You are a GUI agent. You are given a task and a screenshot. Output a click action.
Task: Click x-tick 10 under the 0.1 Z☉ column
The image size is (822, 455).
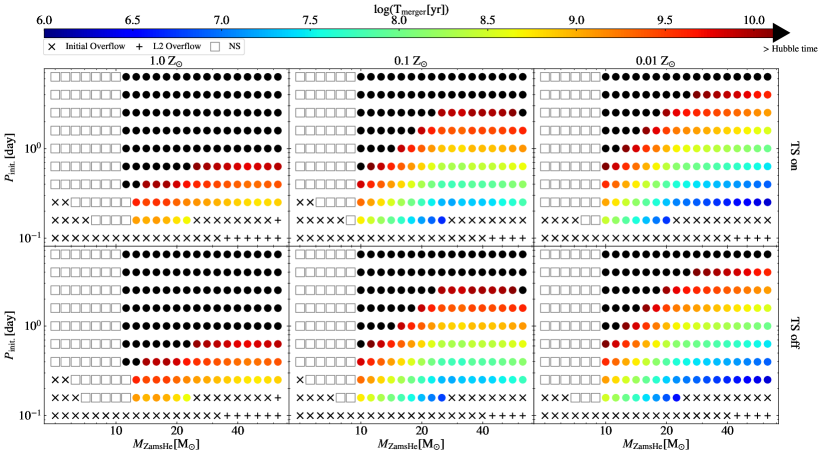(x=361, y=431)
